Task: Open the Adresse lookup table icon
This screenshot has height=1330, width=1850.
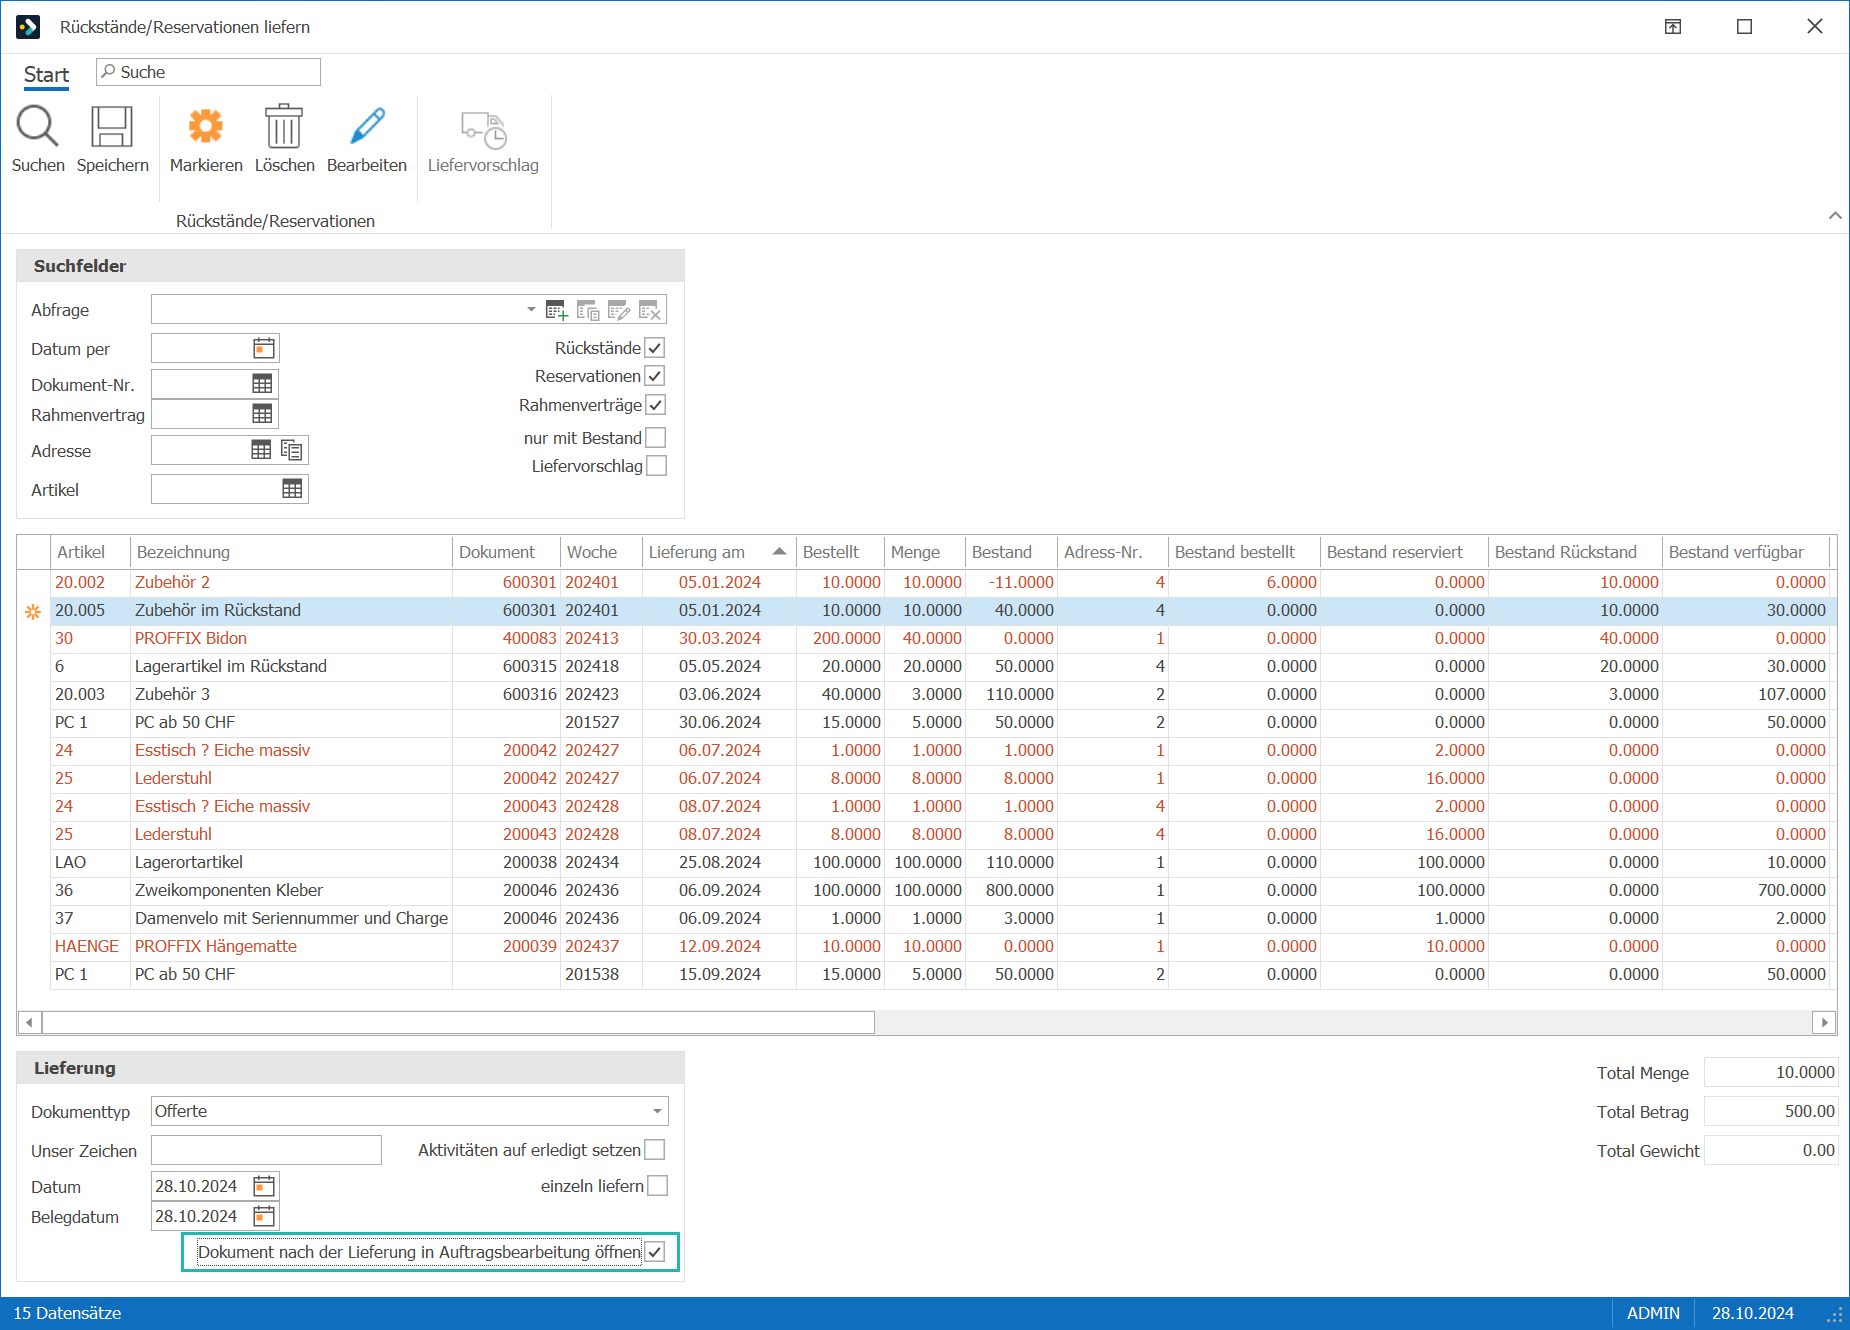Action: (x=261, y=450)
